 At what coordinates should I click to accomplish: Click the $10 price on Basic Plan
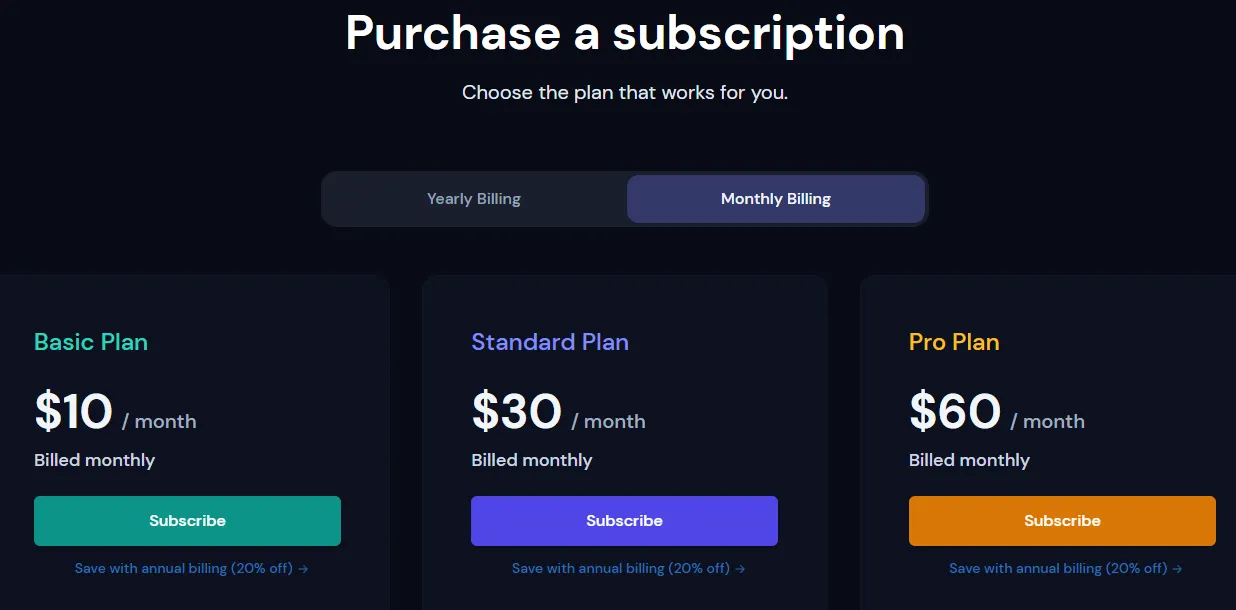[x=73, y=411]
